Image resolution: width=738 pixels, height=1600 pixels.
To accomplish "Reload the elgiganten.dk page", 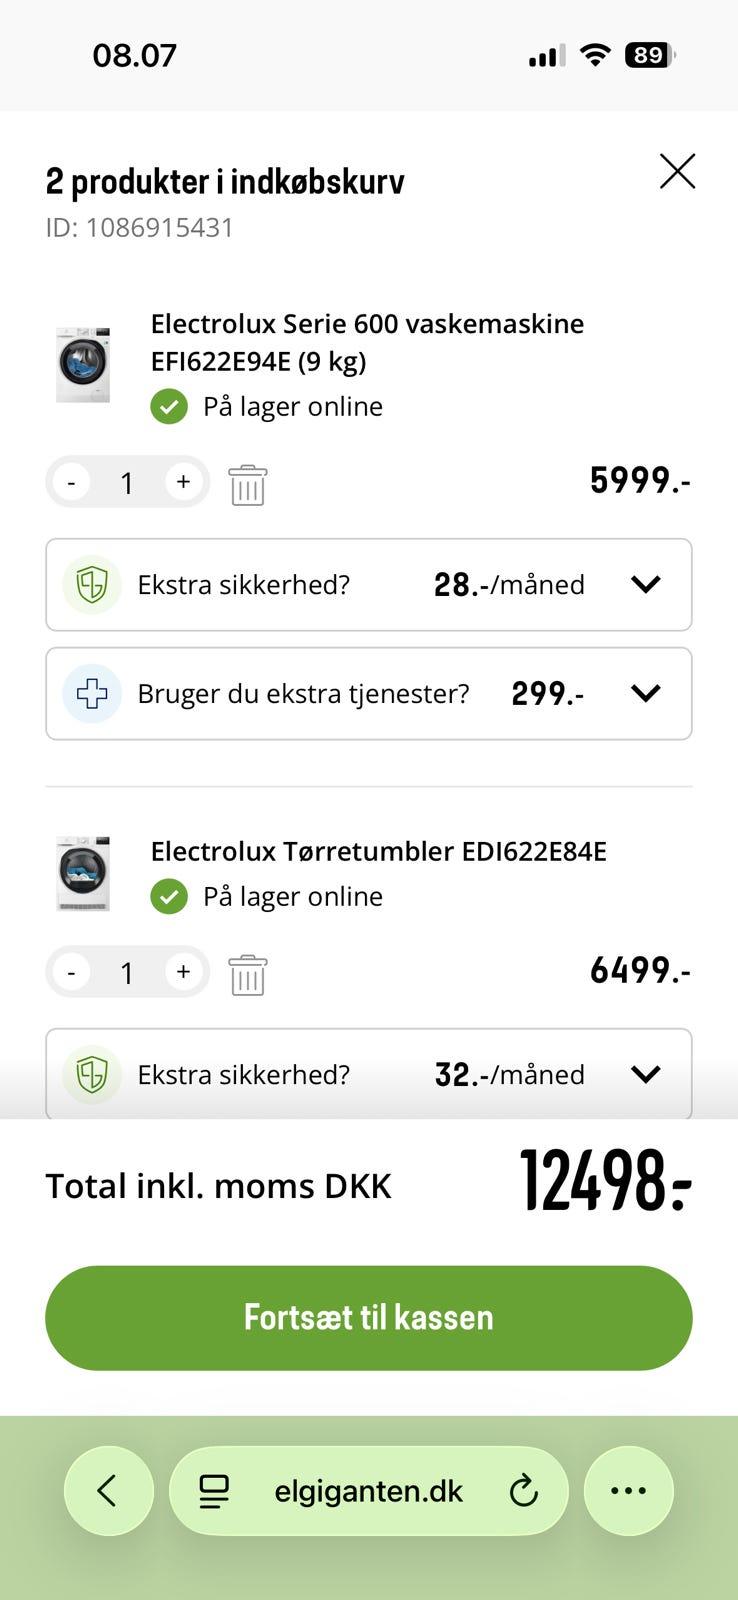I will click(523, 1491).
